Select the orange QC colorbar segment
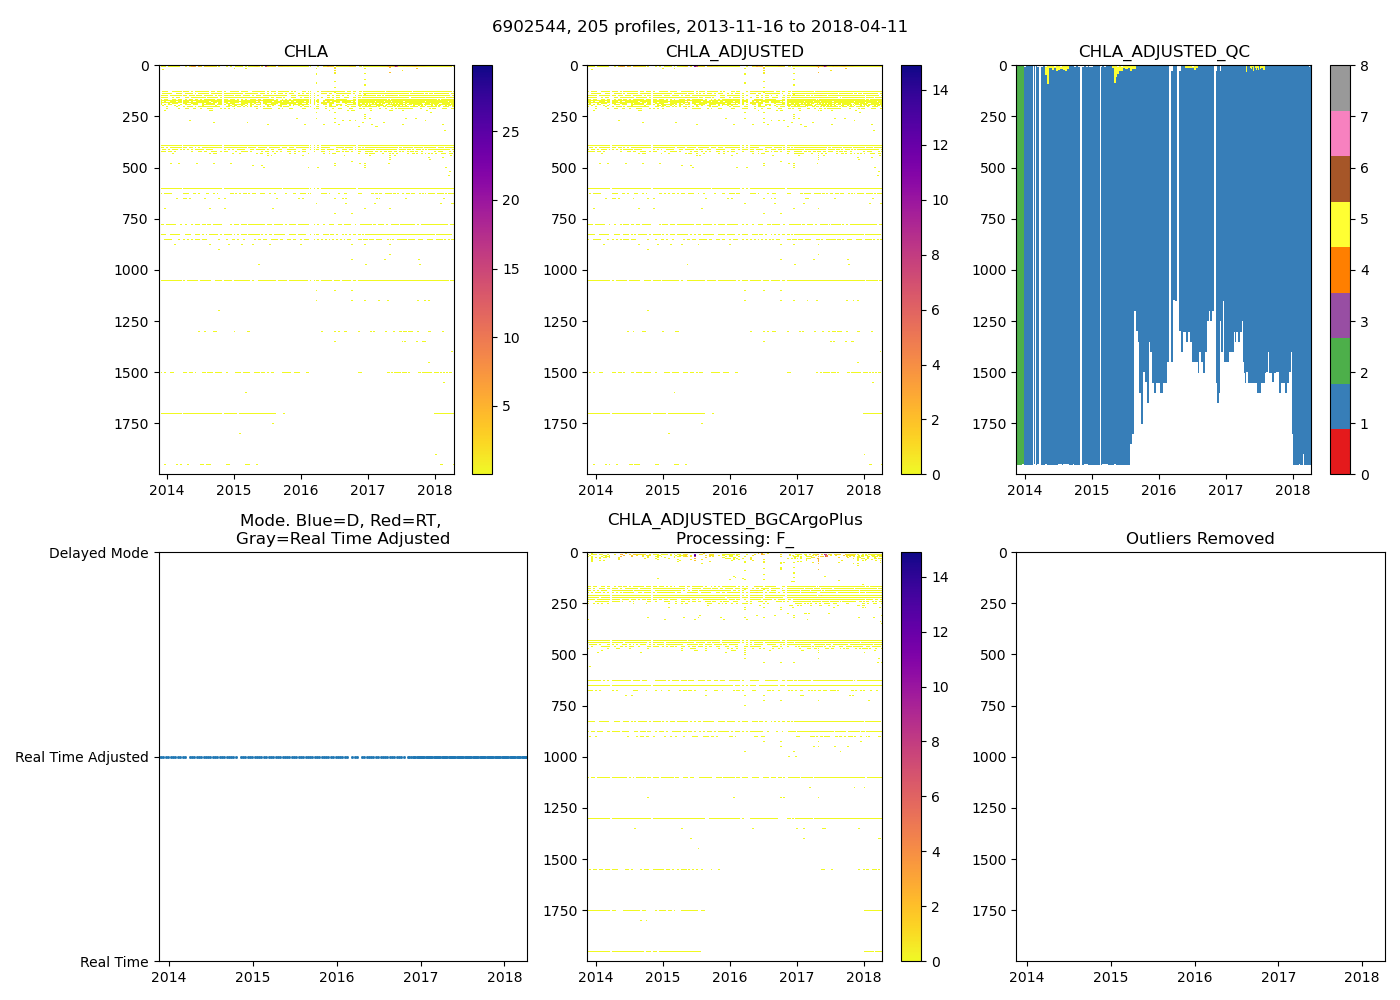 1340,269
